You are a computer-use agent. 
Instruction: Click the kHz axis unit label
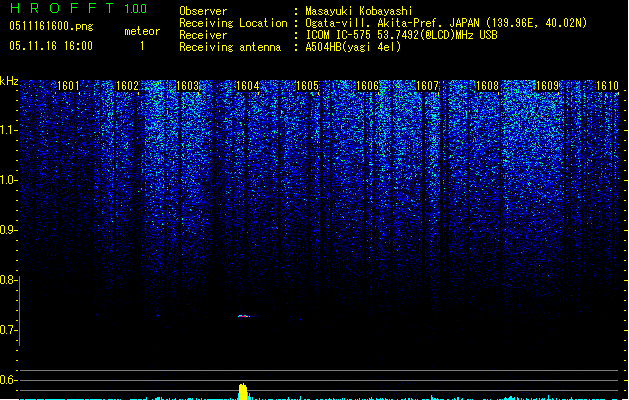tap(9, 81)
